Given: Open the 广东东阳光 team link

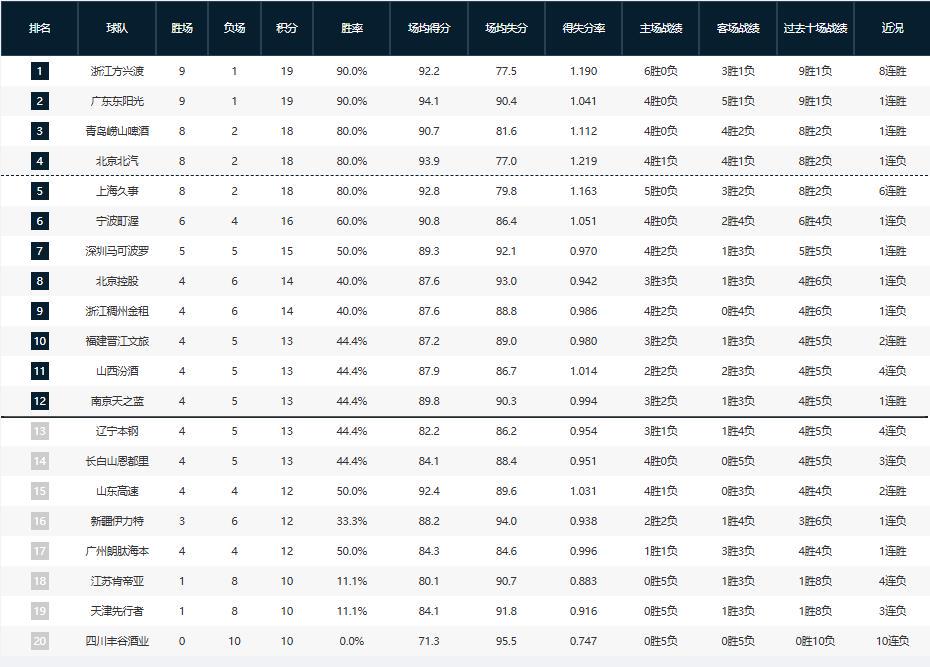Looking at the screenshot, I should (117, 101).
